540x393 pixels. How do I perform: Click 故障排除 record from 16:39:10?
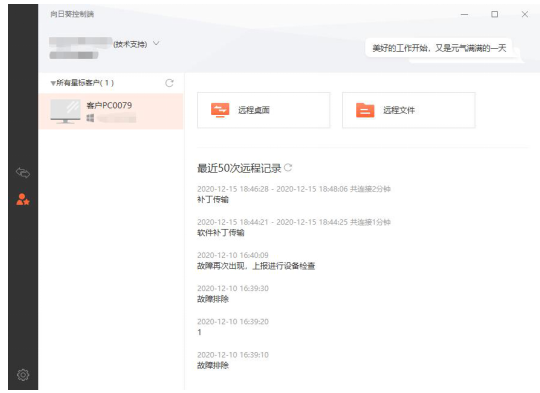[x=213, y=365]
